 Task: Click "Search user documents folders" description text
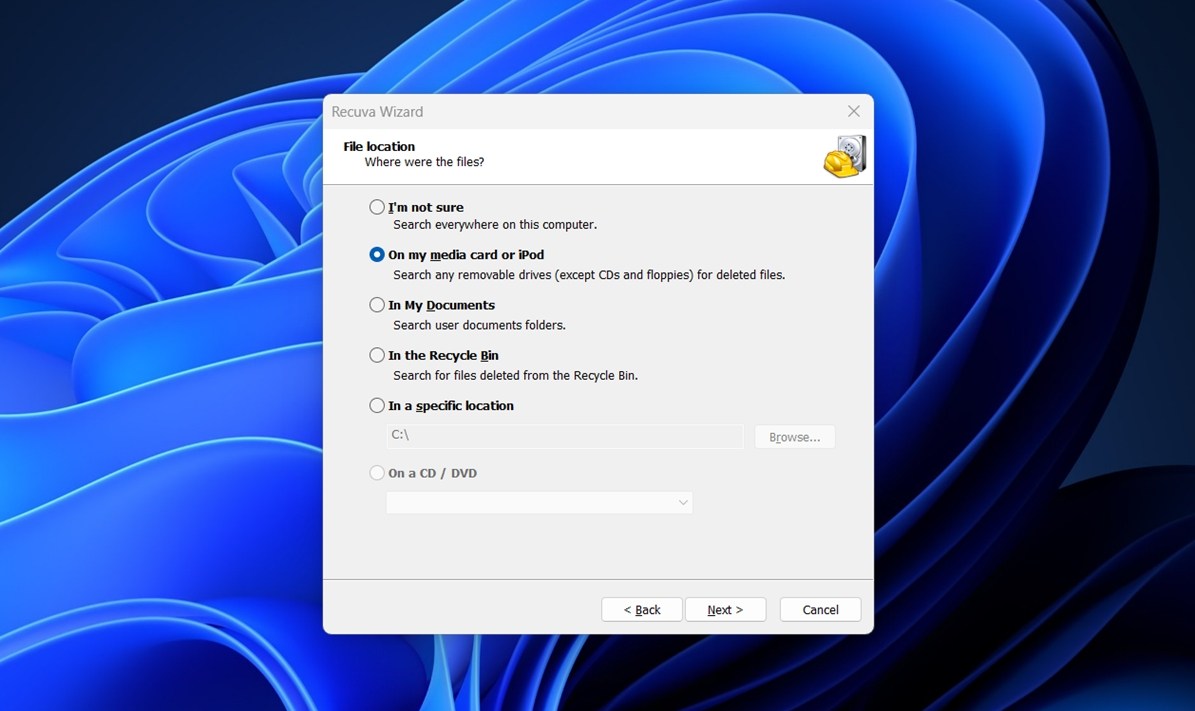tap(479, 325)
